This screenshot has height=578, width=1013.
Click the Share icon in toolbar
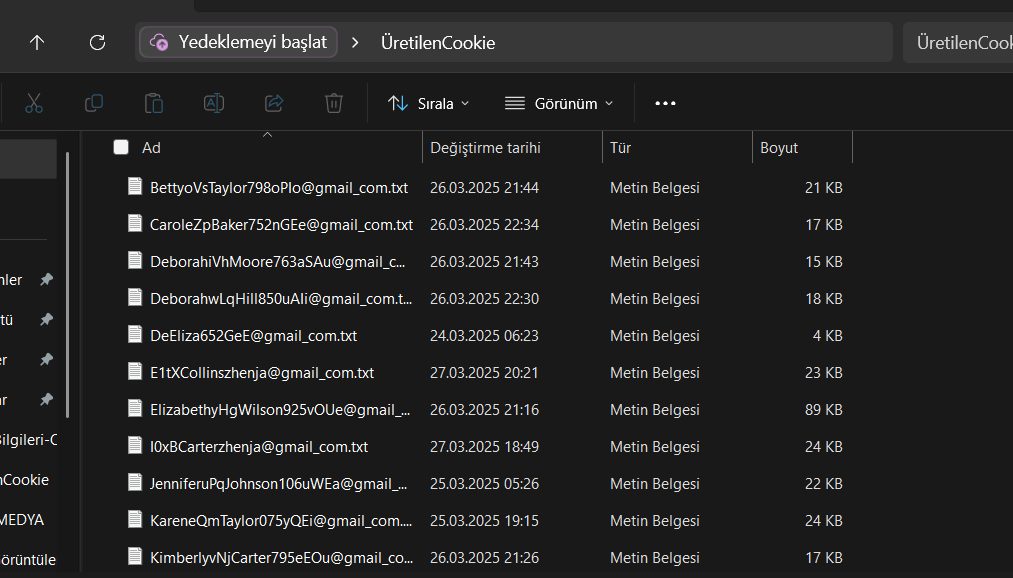(274, 103)
